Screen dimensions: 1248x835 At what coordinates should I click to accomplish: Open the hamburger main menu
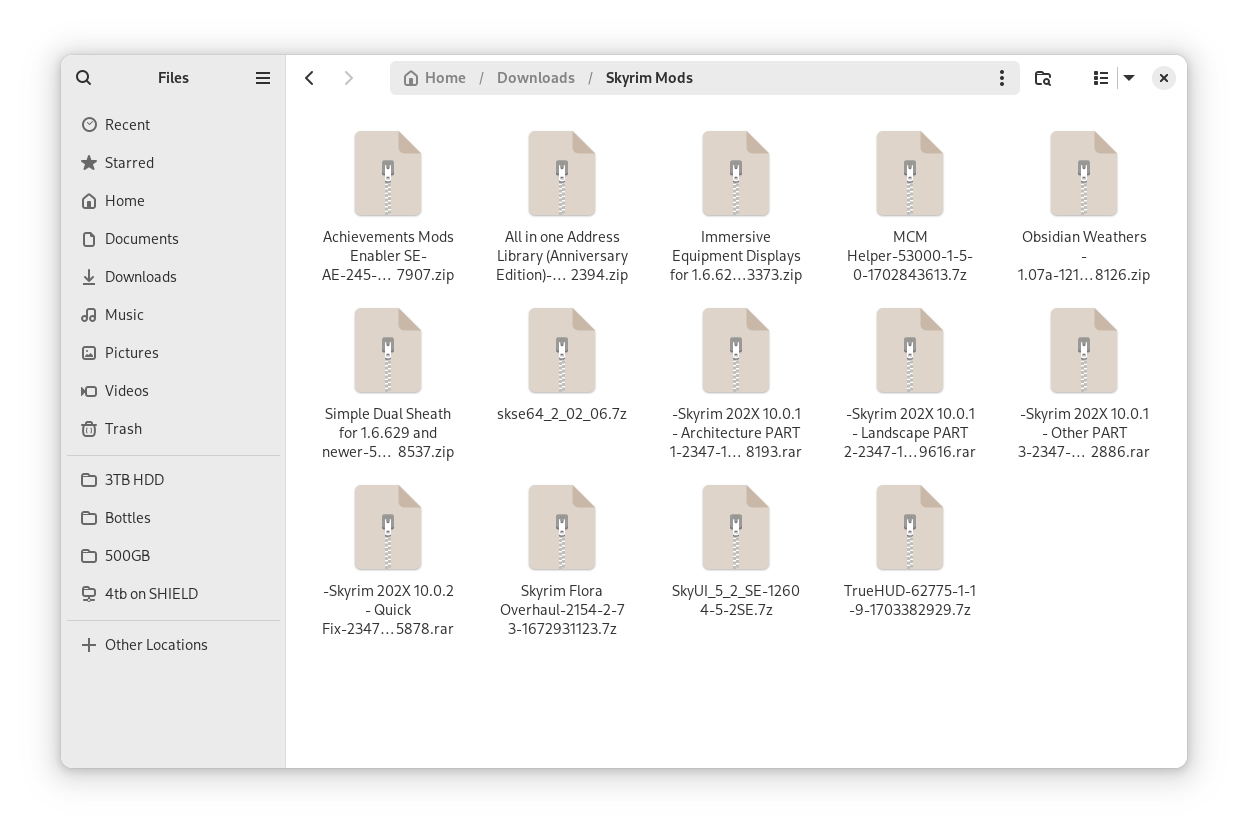[263, 78]
